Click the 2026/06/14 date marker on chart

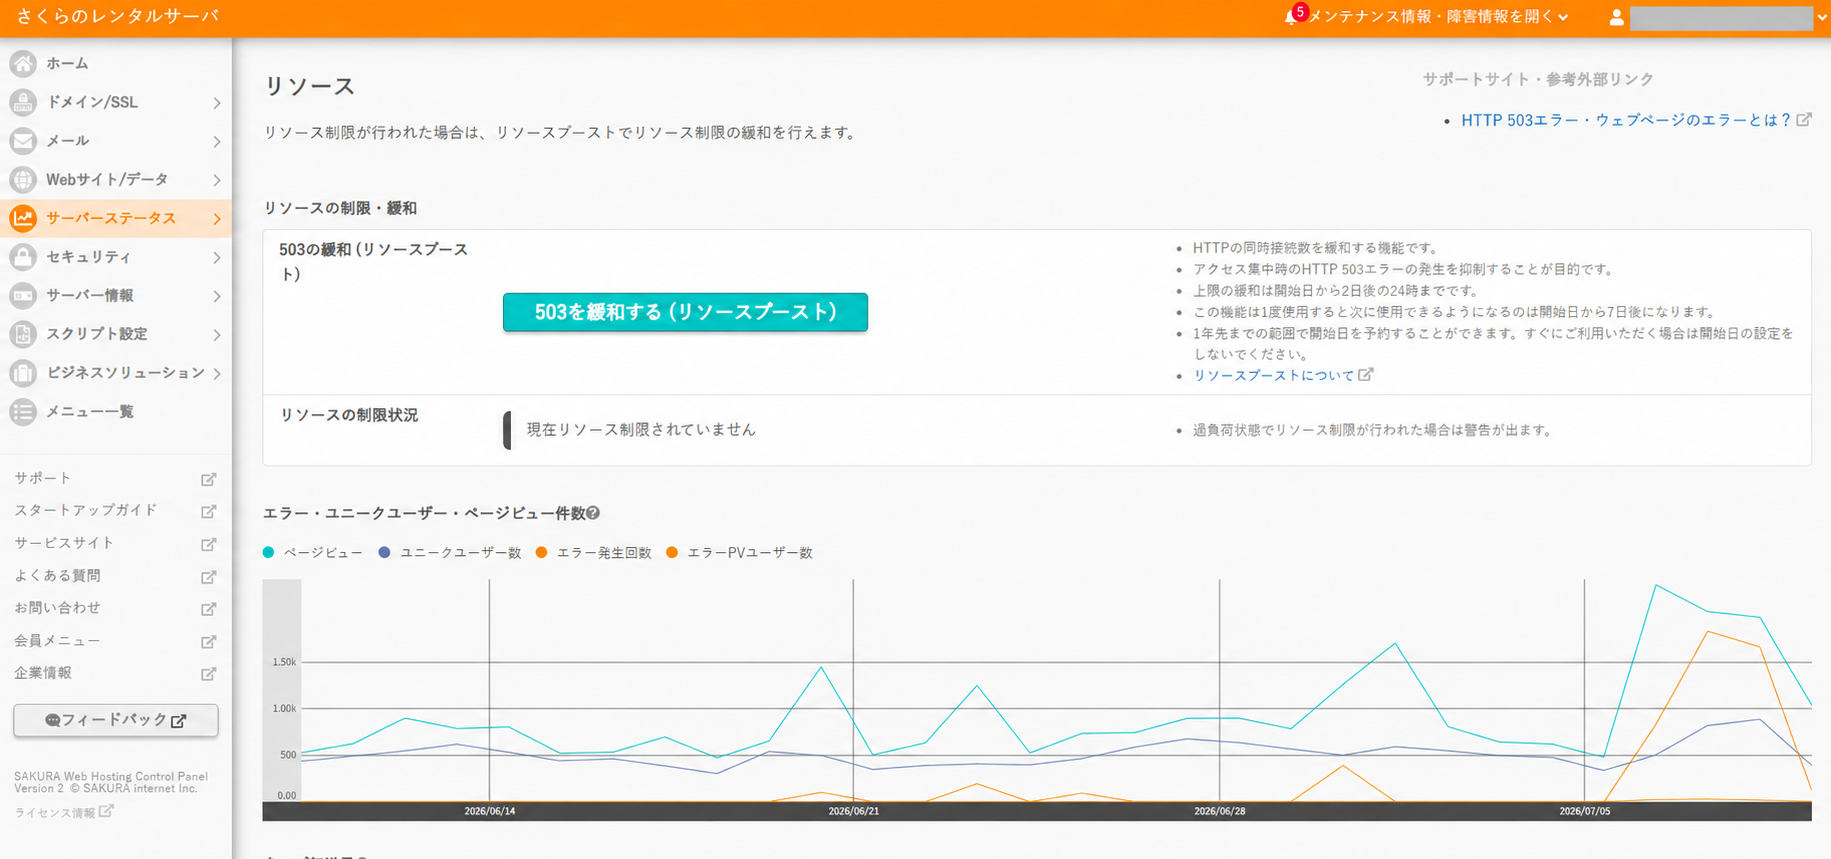pyautogui.click(x=489, y=811)
